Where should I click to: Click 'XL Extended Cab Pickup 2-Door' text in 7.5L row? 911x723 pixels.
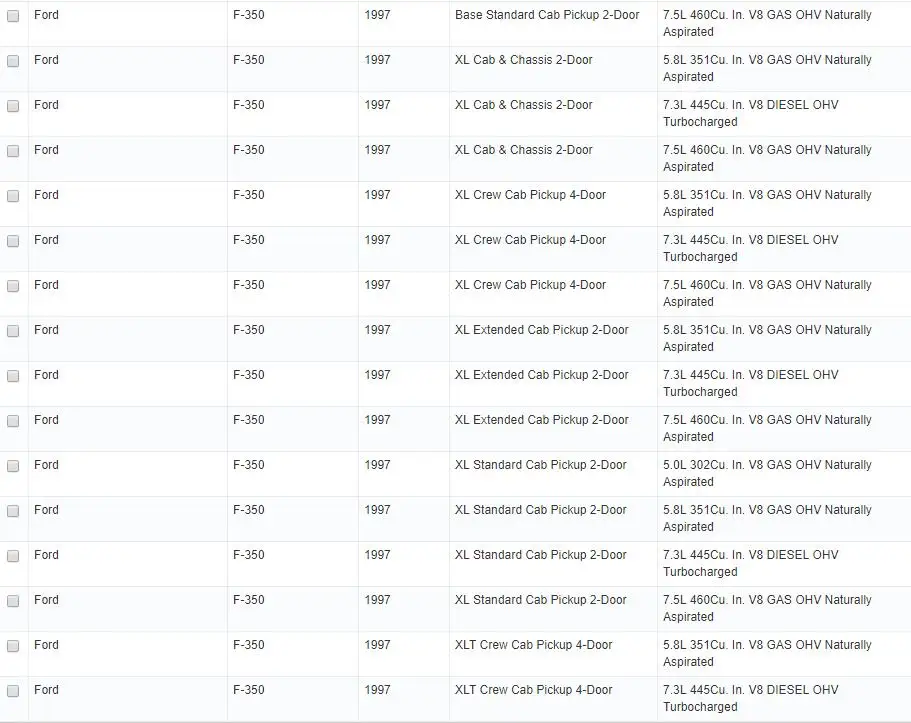(x=541, y=420)
